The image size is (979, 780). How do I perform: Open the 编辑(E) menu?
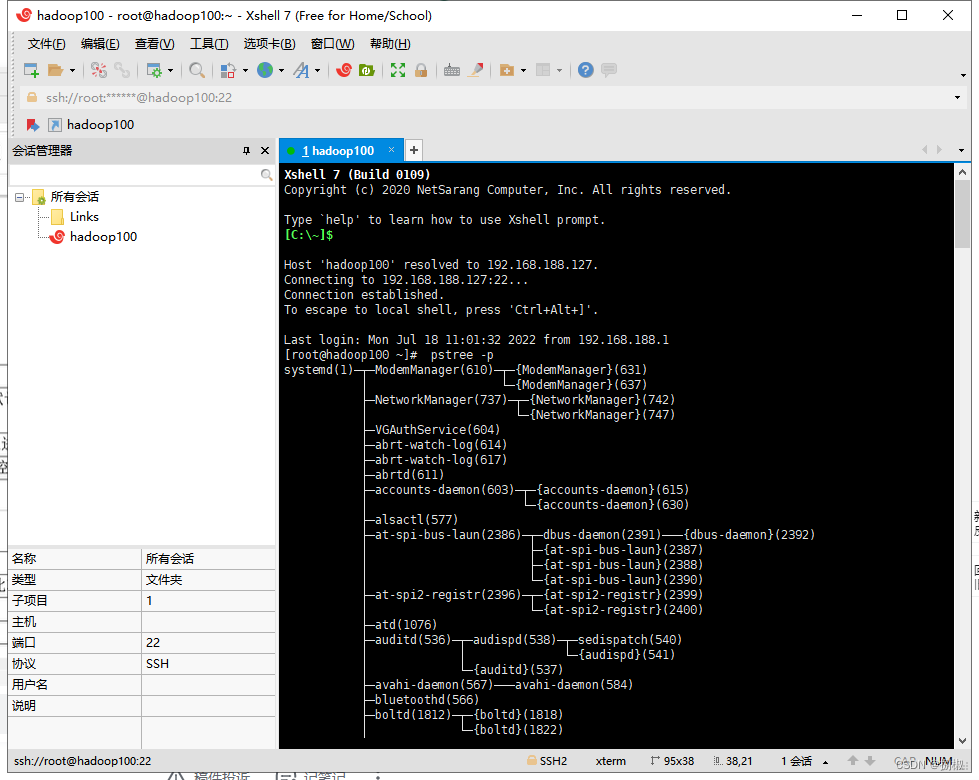tap(100, 44)
